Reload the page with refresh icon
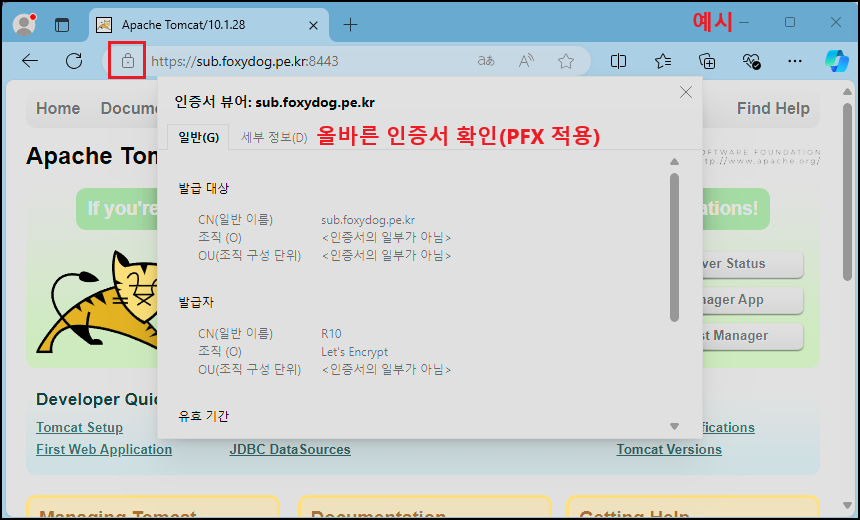Image resolution: width=860 pixels, height=520 pixels. pos(73,61)
